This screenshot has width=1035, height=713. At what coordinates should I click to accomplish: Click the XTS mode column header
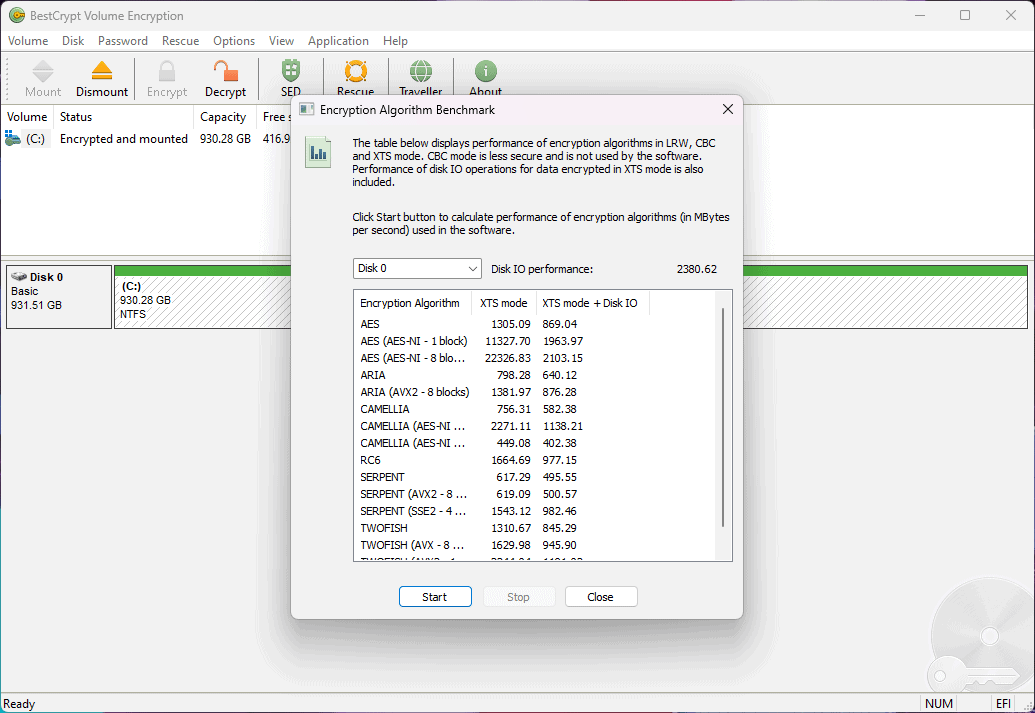click(504, 303)
